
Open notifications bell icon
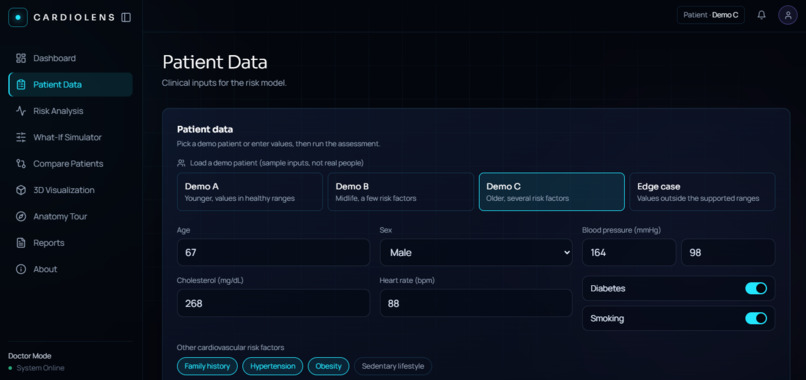point(761,15)
